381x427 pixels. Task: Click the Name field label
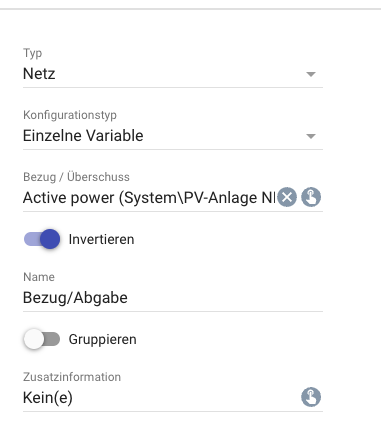pyautogui.click(x=39, y=277)
